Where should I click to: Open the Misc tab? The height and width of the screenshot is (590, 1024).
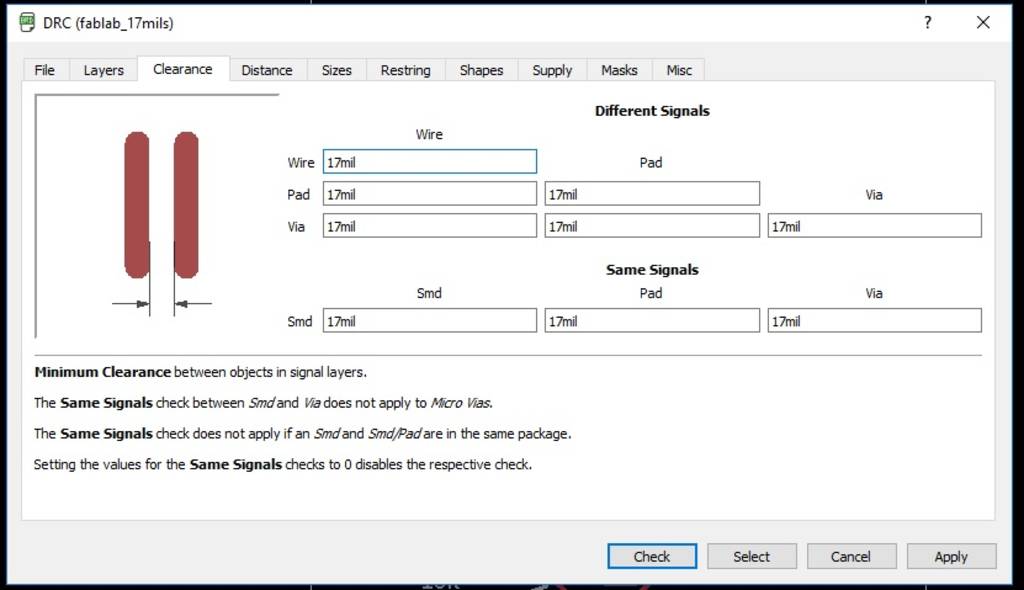(679, 70)
